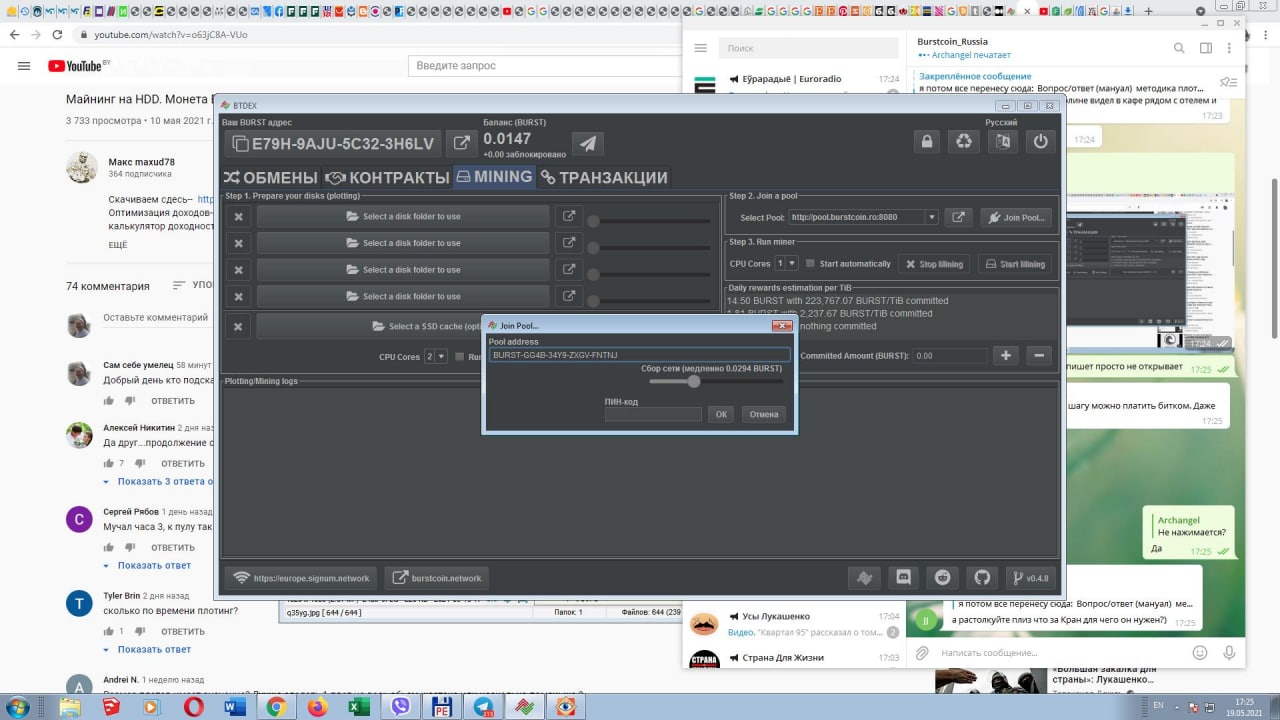The width and height of the screenshot is (1280, 720).
Task: Click the paper-plane send BURST icon
Action: pyautogui.click(x=588, y=143)
